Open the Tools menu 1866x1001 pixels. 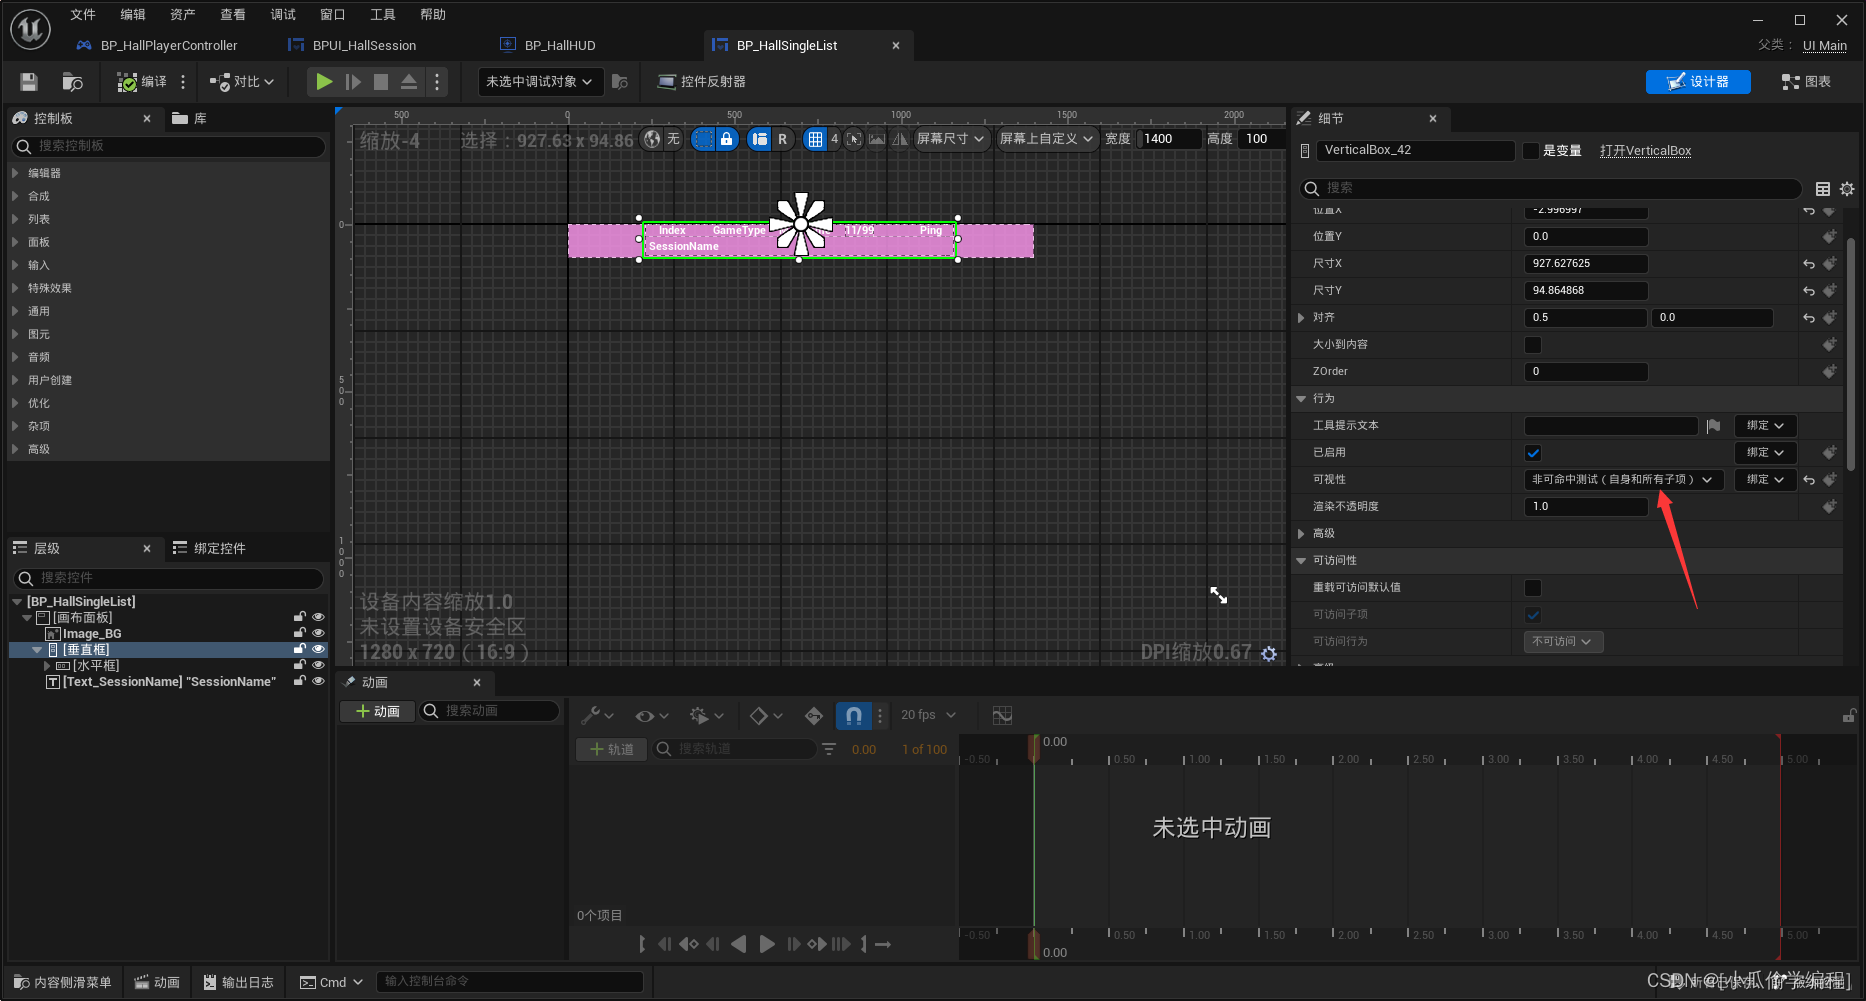tap(383, 14)
